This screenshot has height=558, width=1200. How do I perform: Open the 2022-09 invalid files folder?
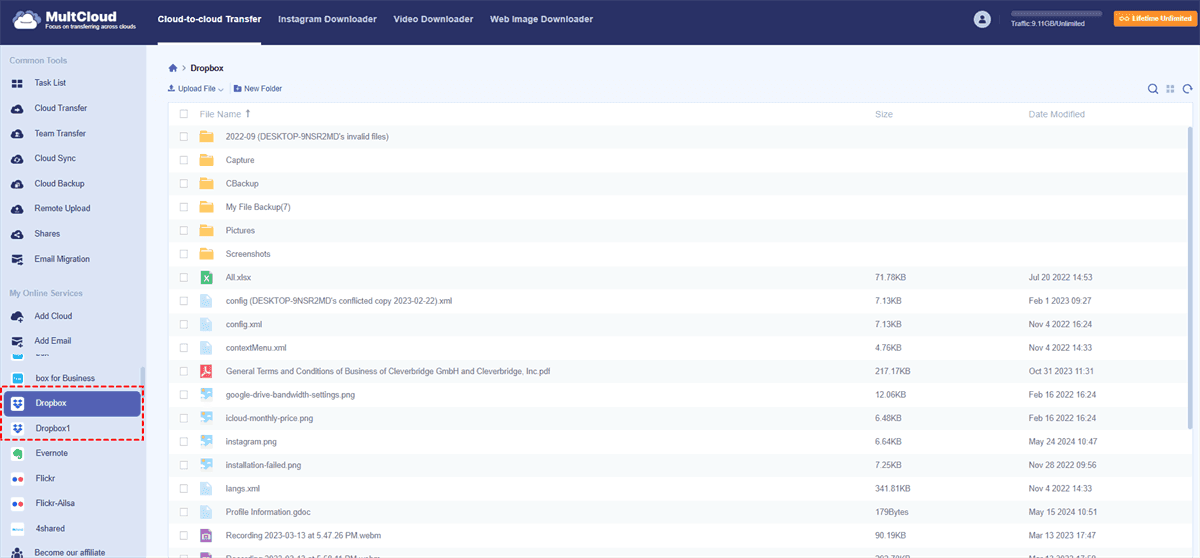(x=307, y=136)
